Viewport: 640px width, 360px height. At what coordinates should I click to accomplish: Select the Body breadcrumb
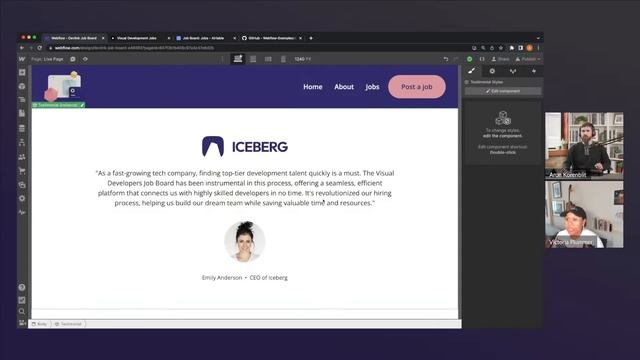tap(39, 324)
